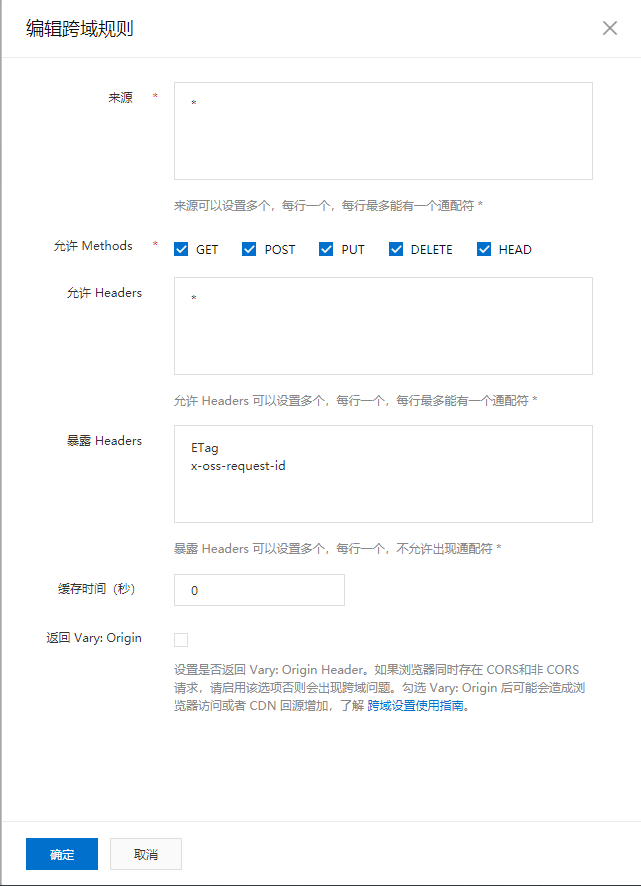Viewport: 641px width, 886px height.
Task: Enable the 返回 Vary: Origin checkbox
Action: [181, 640]
